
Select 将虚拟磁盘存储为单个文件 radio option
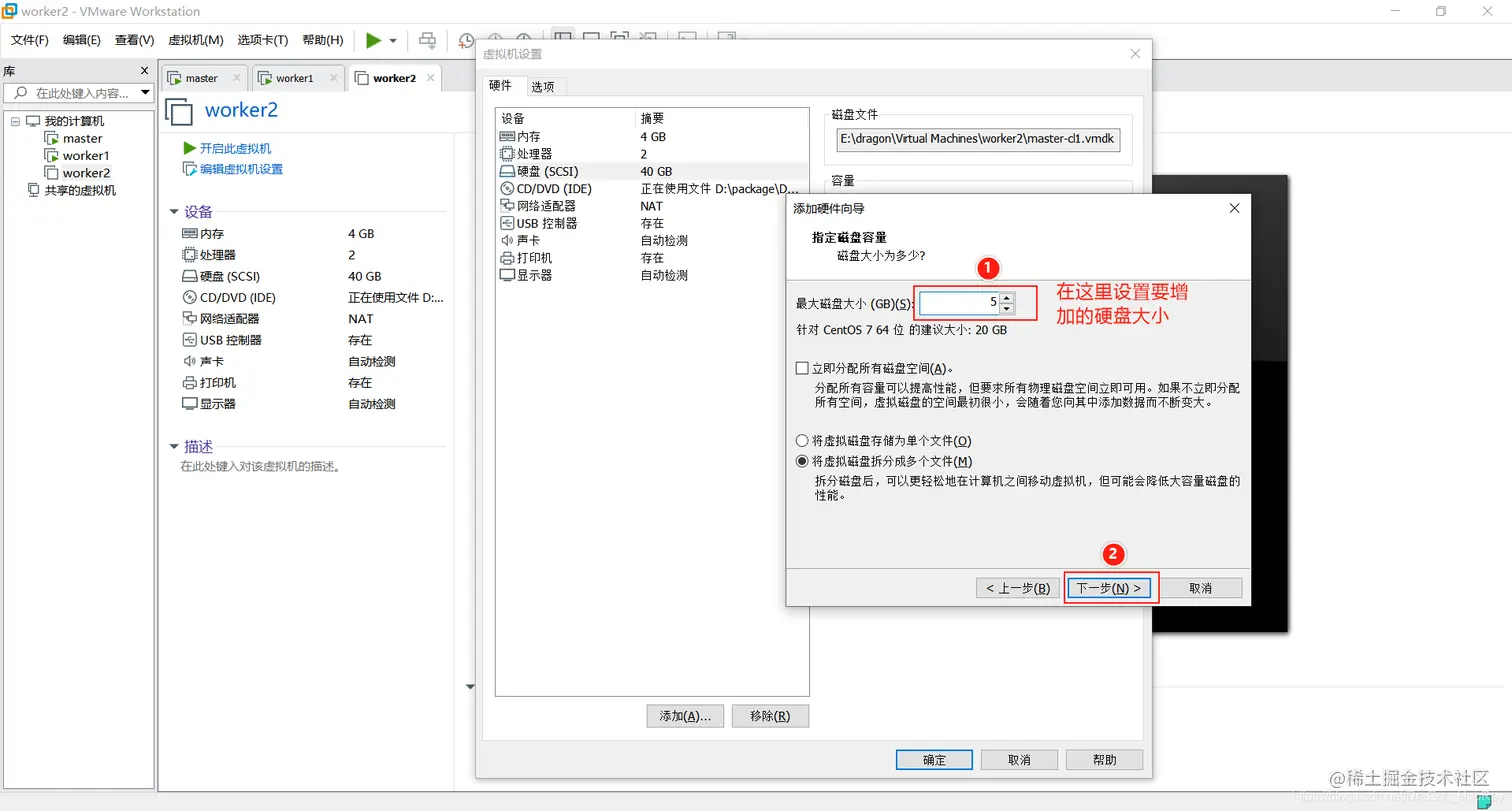click(802, 441)
